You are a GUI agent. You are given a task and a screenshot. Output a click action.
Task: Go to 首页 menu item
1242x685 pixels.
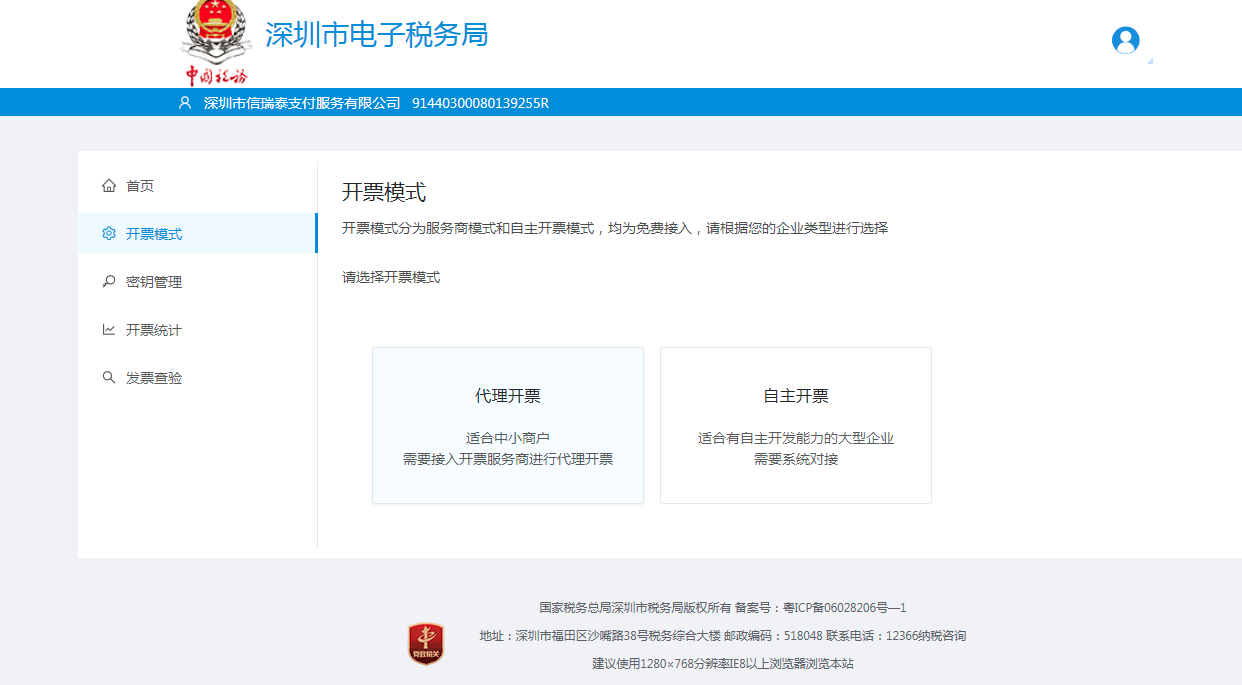140,186
